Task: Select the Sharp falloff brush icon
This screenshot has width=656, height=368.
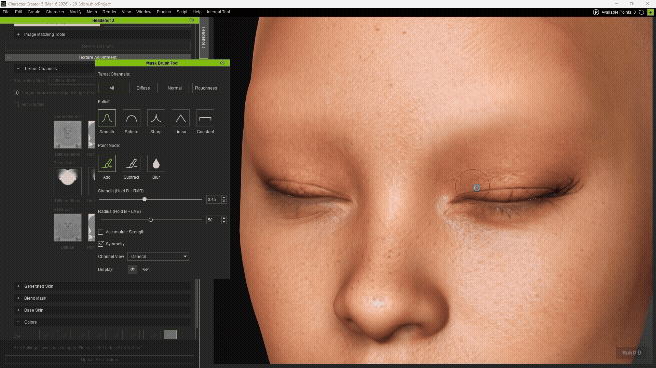Action: pos(156,118)
